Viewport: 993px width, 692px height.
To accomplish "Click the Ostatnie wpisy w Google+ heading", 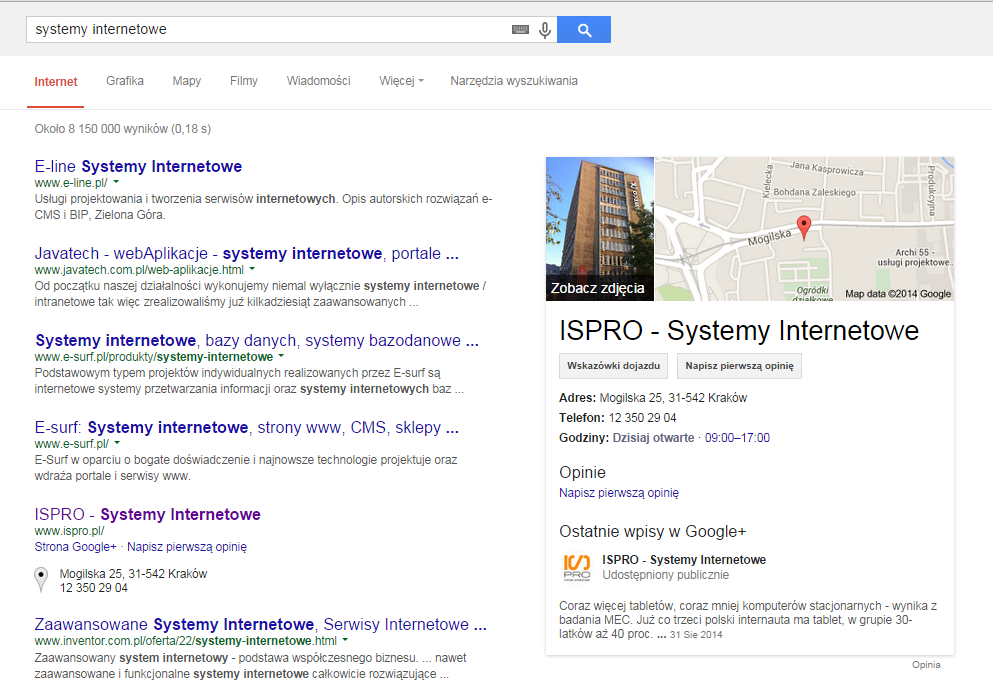I will click(x=652, y=532).
